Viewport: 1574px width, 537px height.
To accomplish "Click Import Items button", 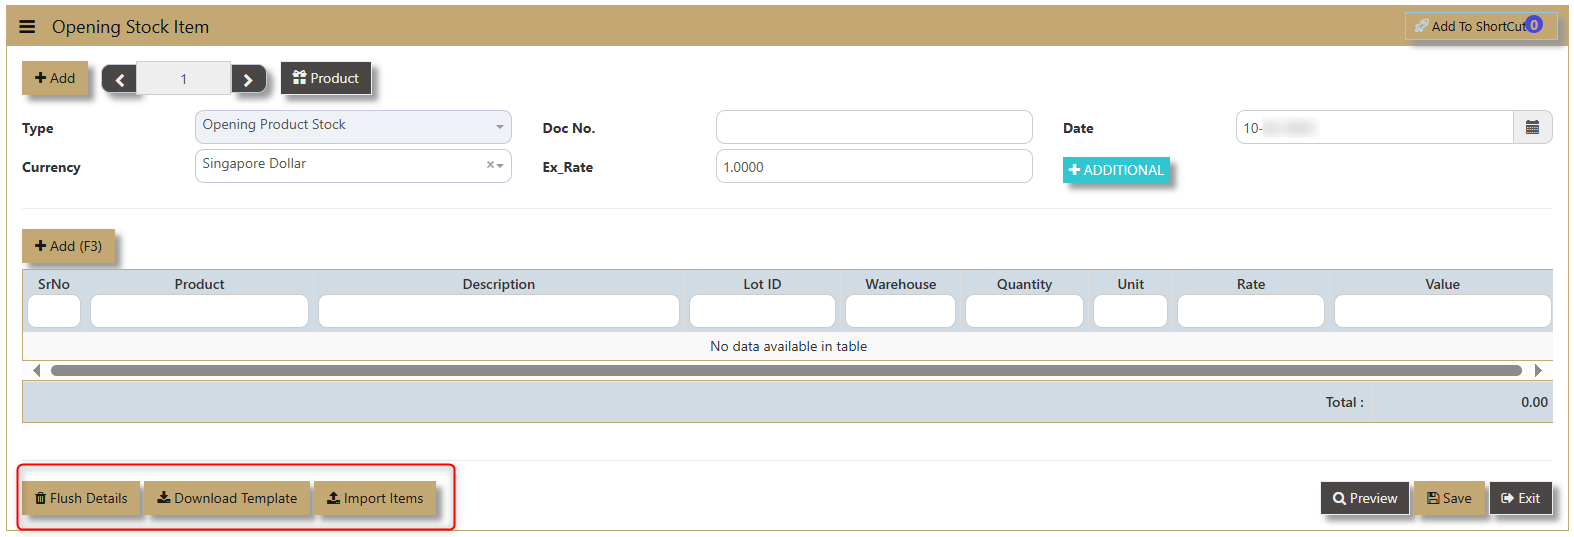I will [x=375, y=498].
